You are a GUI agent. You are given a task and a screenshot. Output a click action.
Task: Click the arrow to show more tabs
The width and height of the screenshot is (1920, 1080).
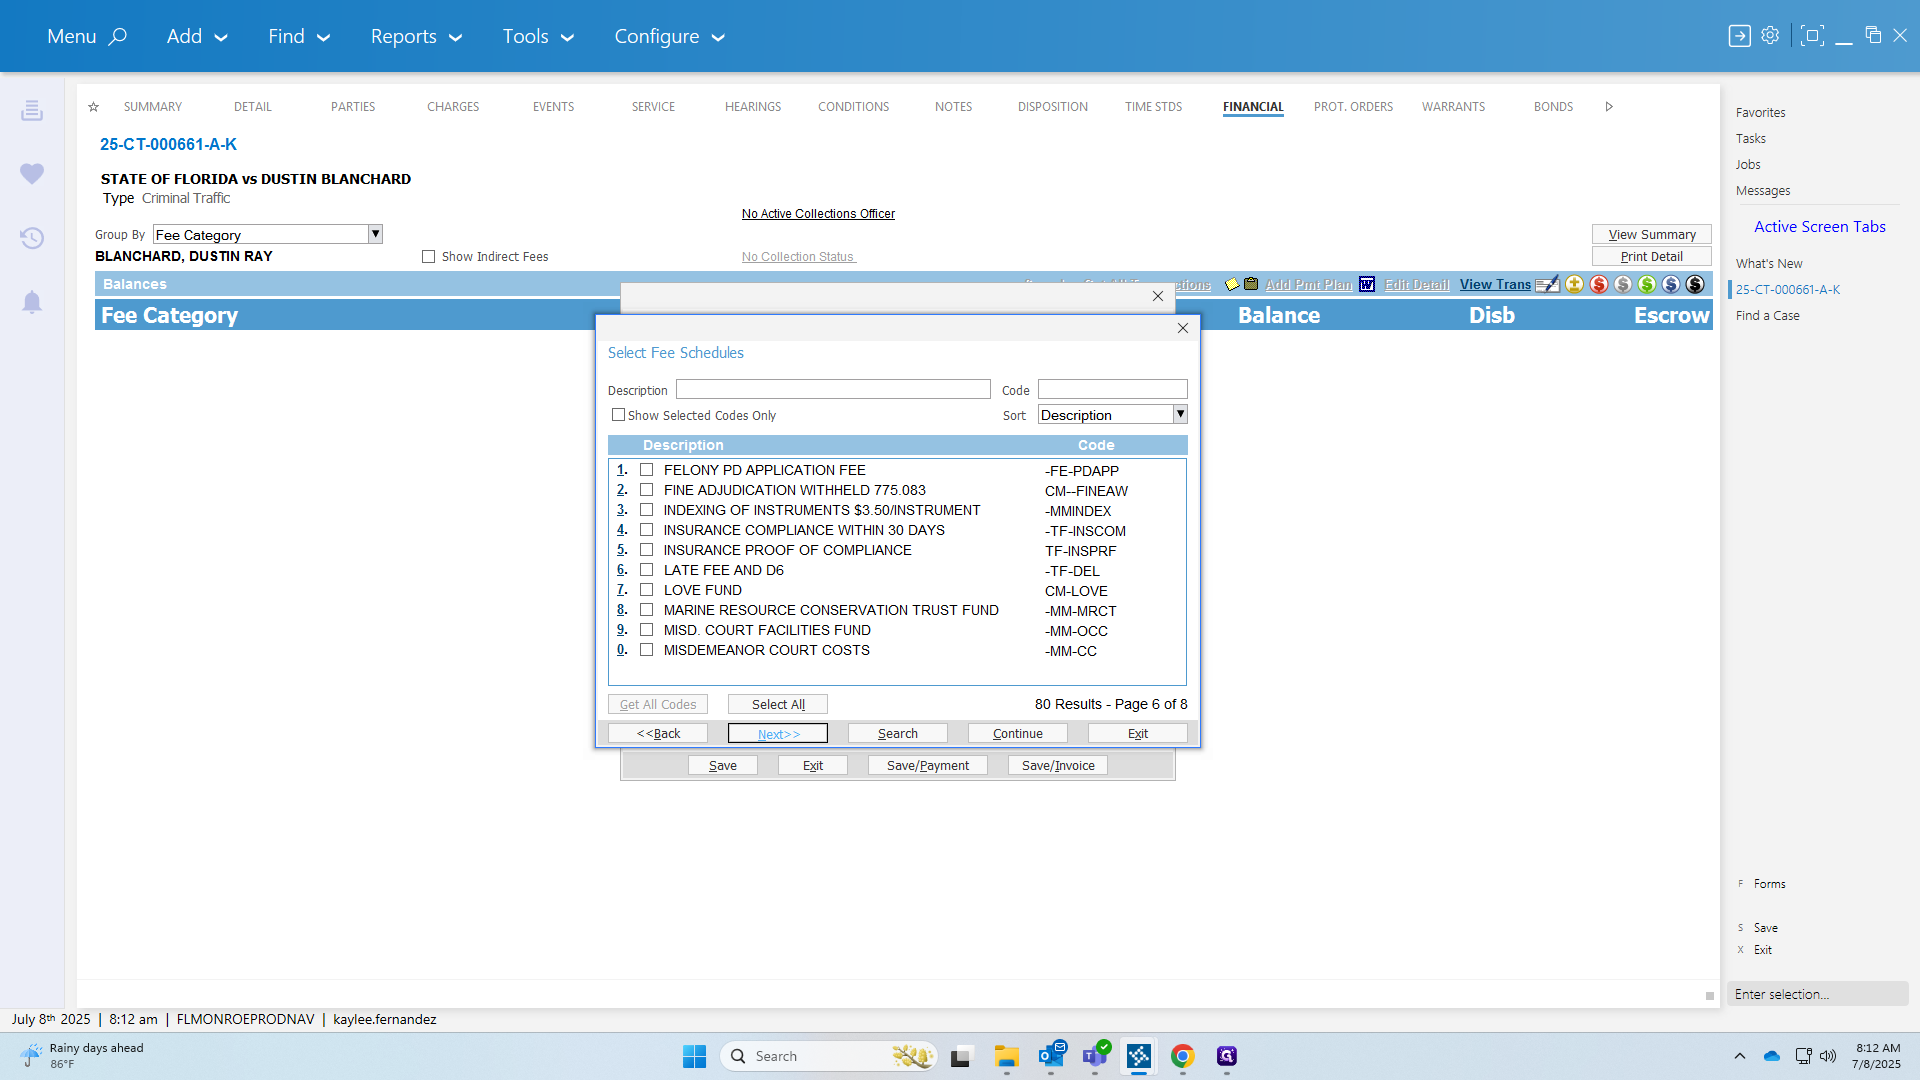click(x=1609, y=107)
